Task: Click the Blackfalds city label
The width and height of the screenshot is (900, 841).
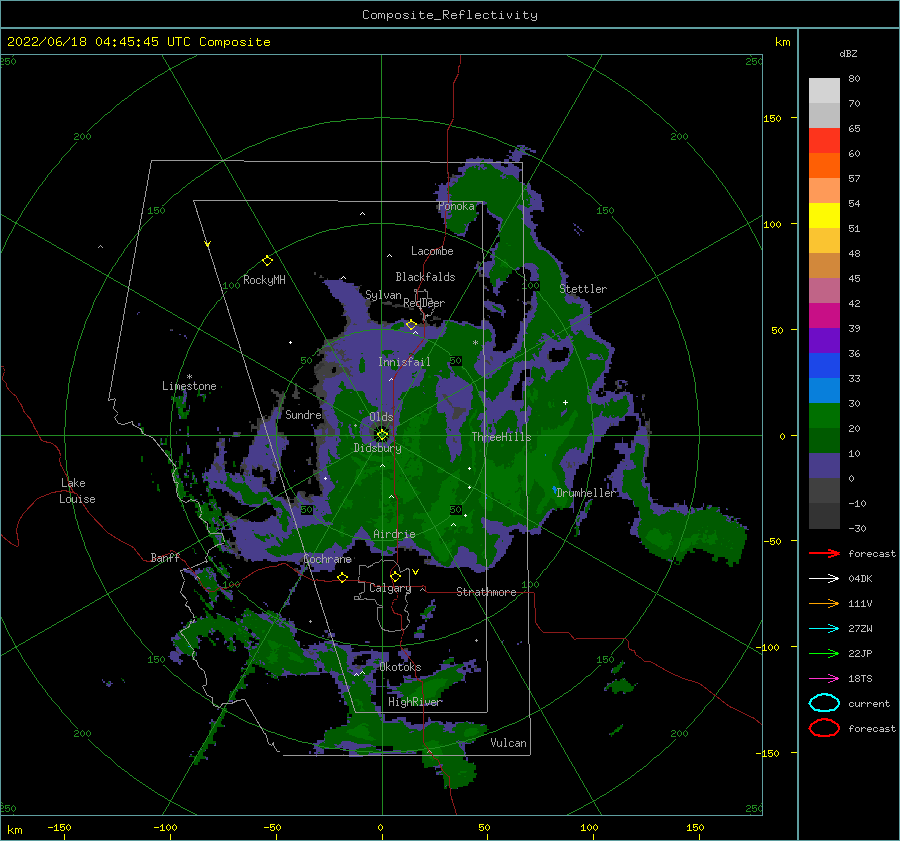Action: 425,277
